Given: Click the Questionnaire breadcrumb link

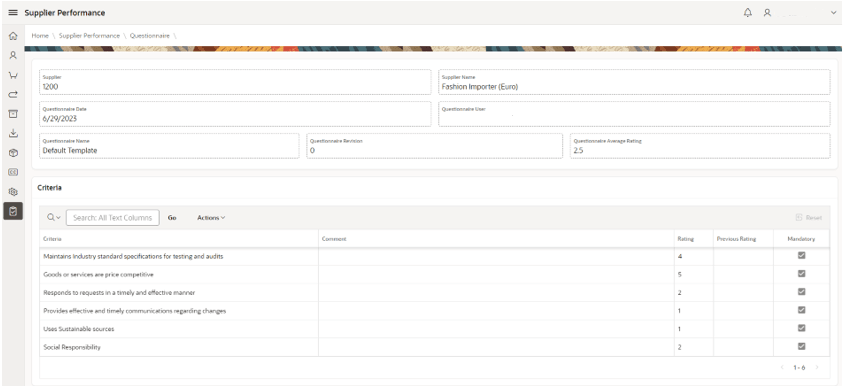Looking at the screenshot, I should click(x=150, y=36).
